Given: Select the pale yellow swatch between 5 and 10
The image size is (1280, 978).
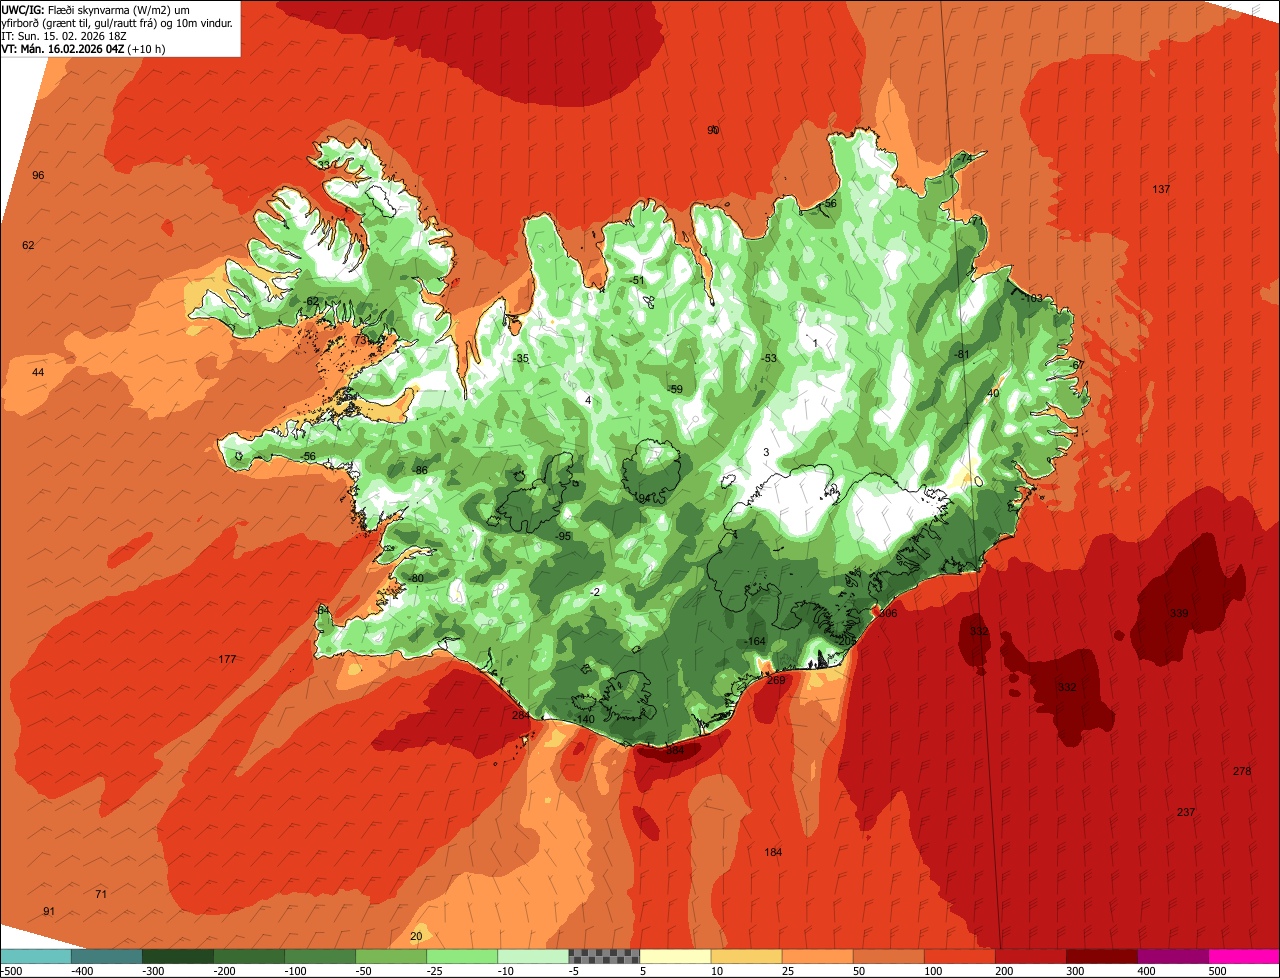Looking at the screenshot, I should 674,956.
